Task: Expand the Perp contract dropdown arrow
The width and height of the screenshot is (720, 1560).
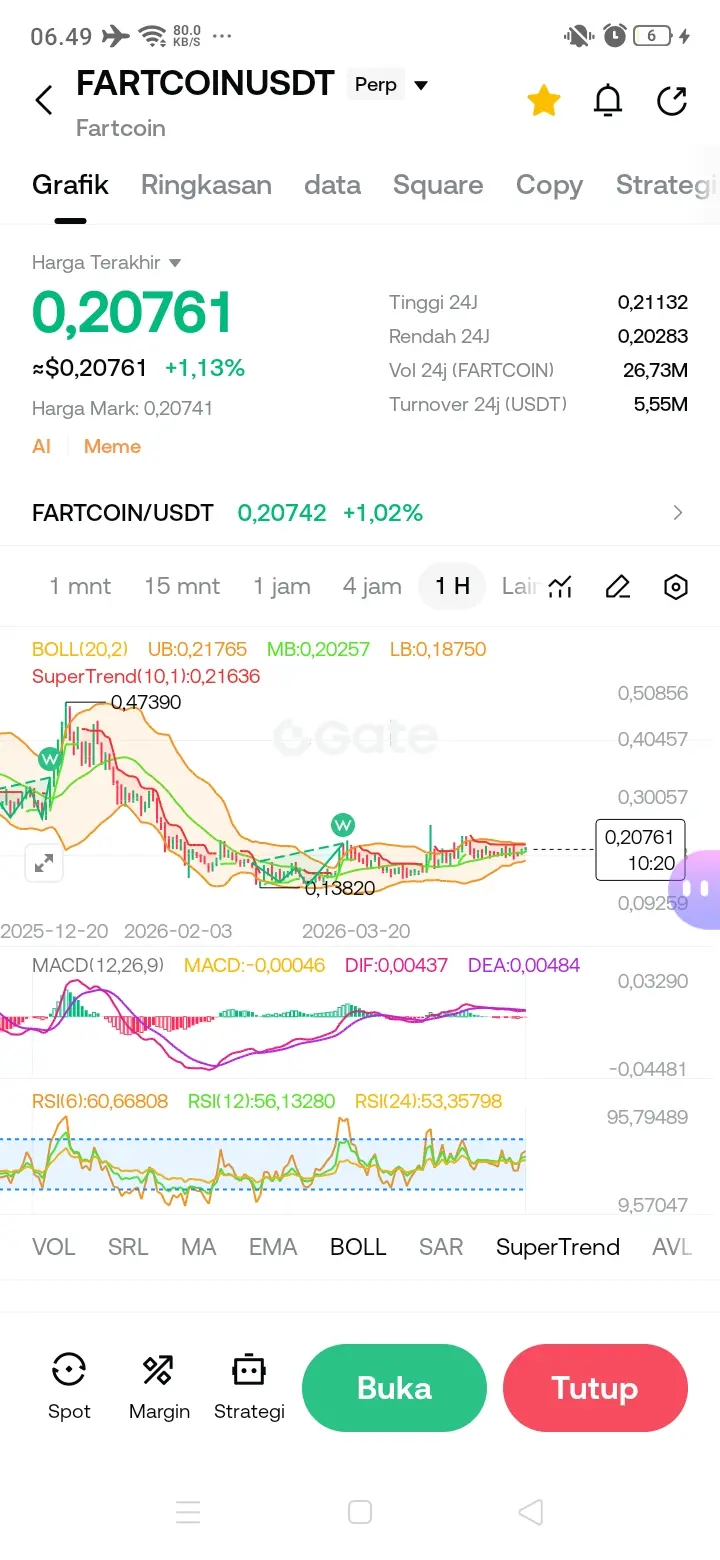Action: (x=421, y=85)
